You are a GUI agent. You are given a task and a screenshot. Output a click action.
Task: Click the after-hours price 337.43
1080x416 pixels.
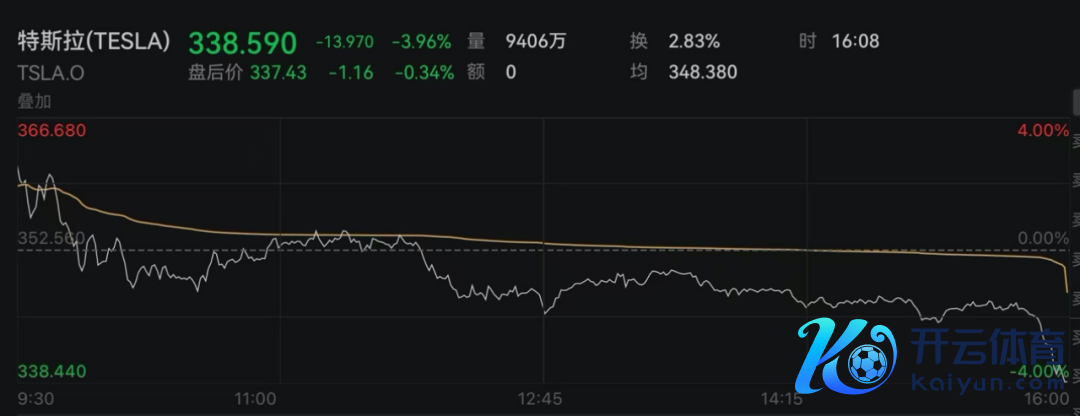tap(279, 72)
